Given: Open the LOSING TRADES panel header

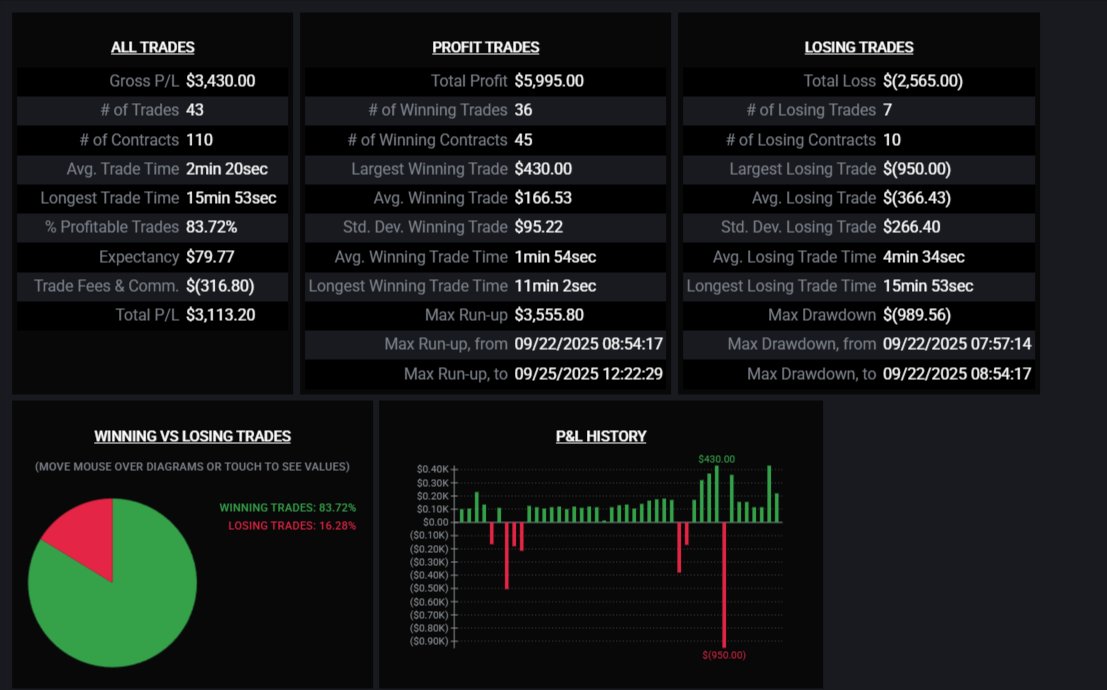Looking at the screenshot, I should tap(858, 46).
